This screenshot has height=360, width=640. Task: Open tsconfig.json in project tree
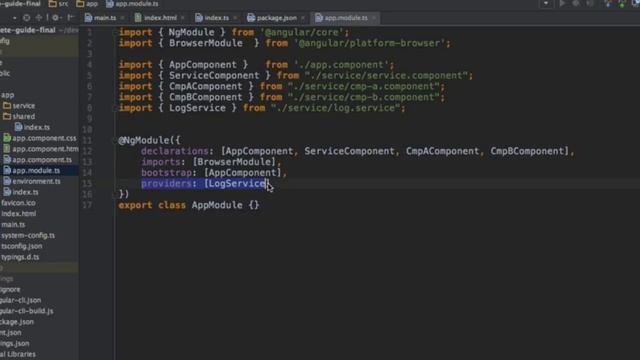pyautogui.click(x=22, y=246)
